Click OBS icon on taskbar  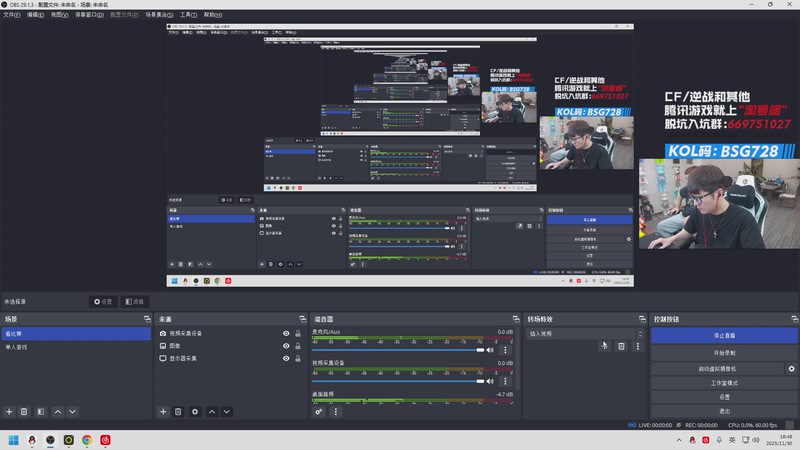click(x=50, y=440)
